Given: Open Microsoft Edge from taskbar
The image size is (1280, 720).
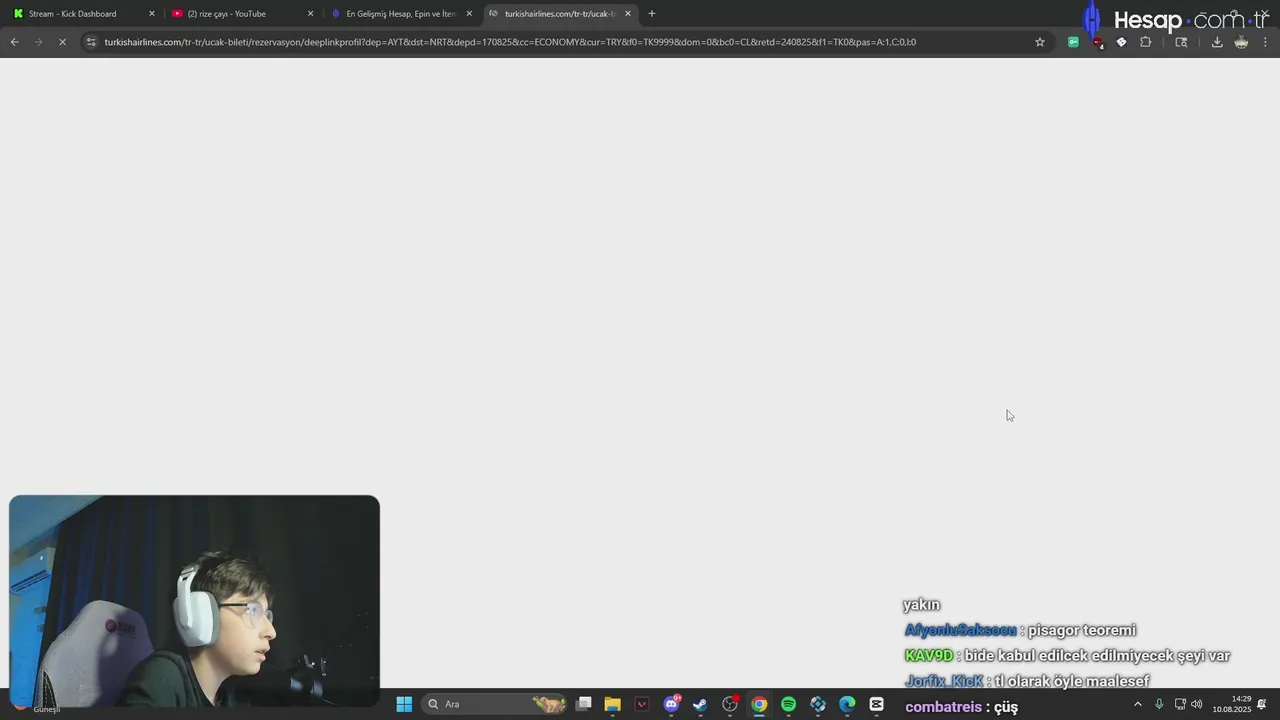Looking at the screenshot, I should click(847, 704).
